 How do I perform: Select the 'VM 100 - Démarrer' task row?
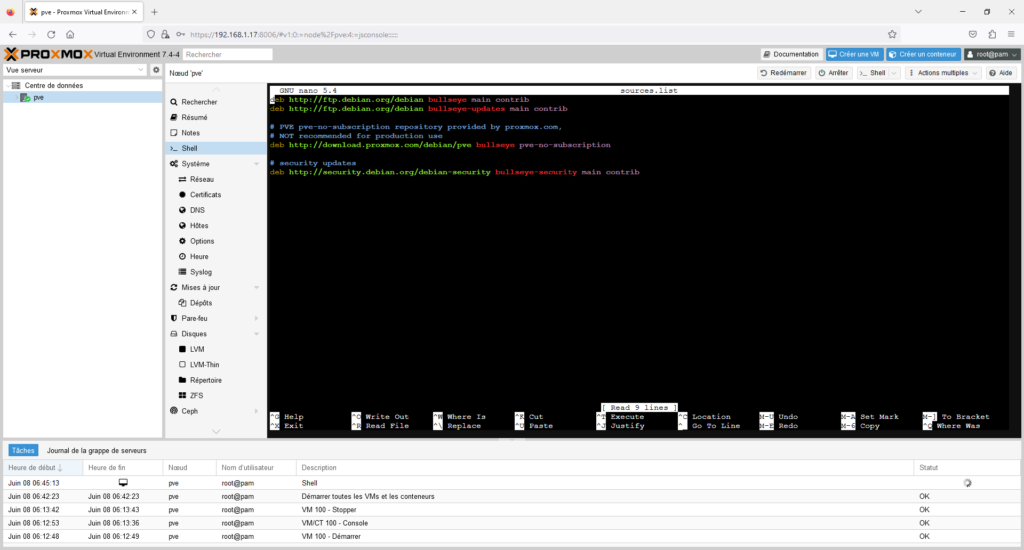(x=511, y=536)
